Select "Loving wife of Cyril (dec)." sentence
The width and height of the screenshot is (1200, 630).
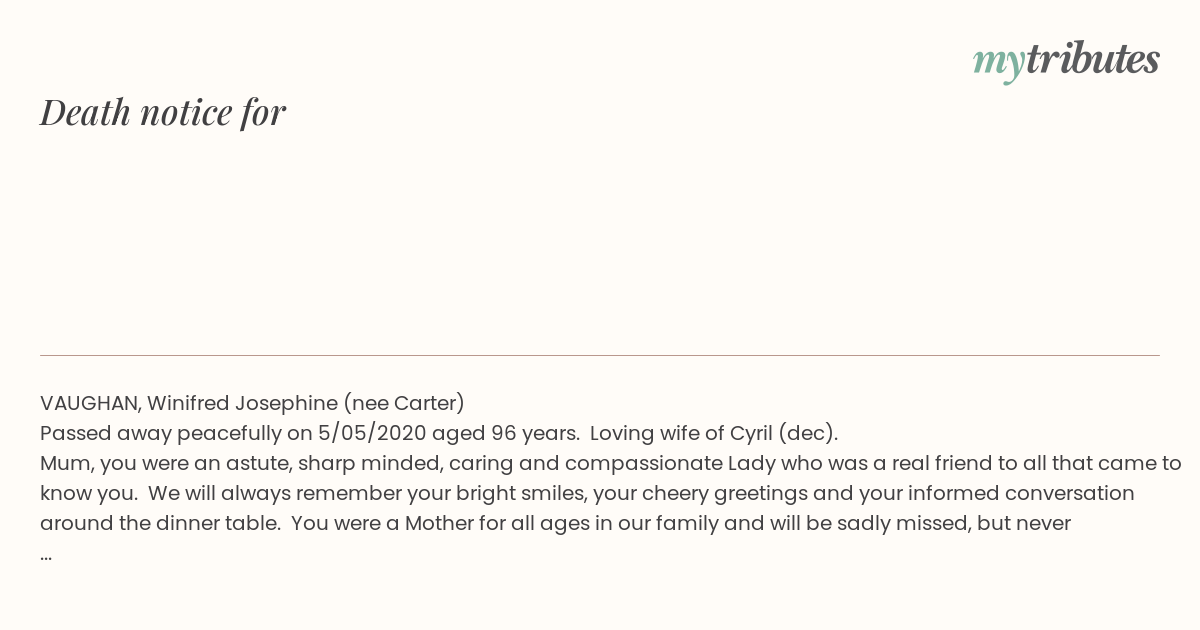pos(713,434)
